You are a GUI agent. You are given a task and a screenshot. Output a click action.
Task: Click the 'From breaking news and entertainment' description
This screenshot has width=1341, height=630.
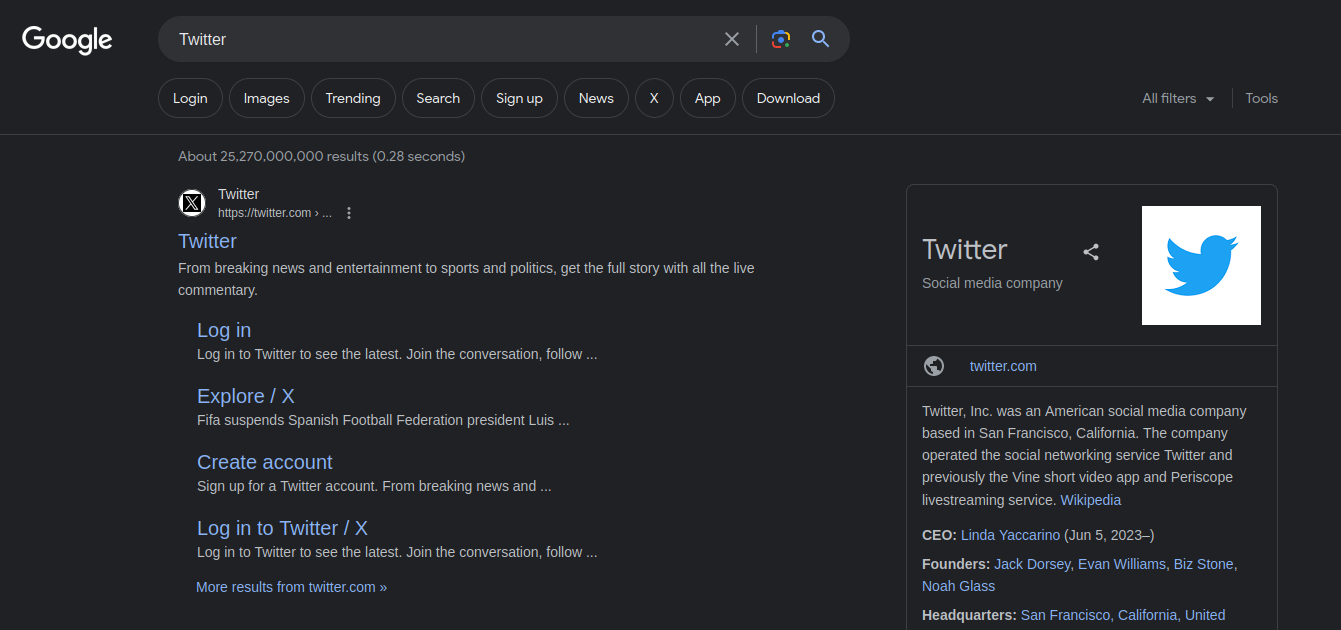click(466, 279)
